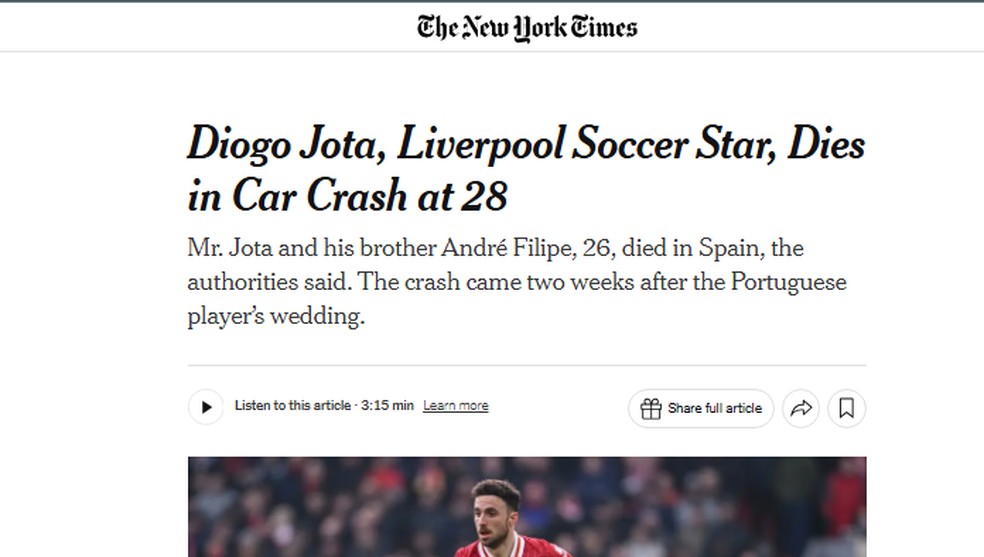984x557 pixels.
Task: Click the gift box icon
Action: pos(650,408)
